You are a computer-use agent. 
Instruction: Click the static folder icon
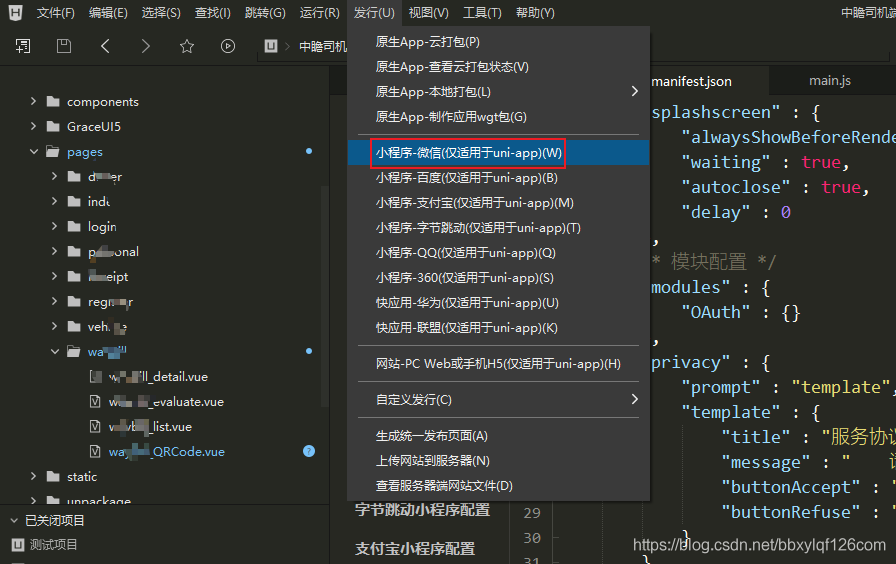(53, 477)
